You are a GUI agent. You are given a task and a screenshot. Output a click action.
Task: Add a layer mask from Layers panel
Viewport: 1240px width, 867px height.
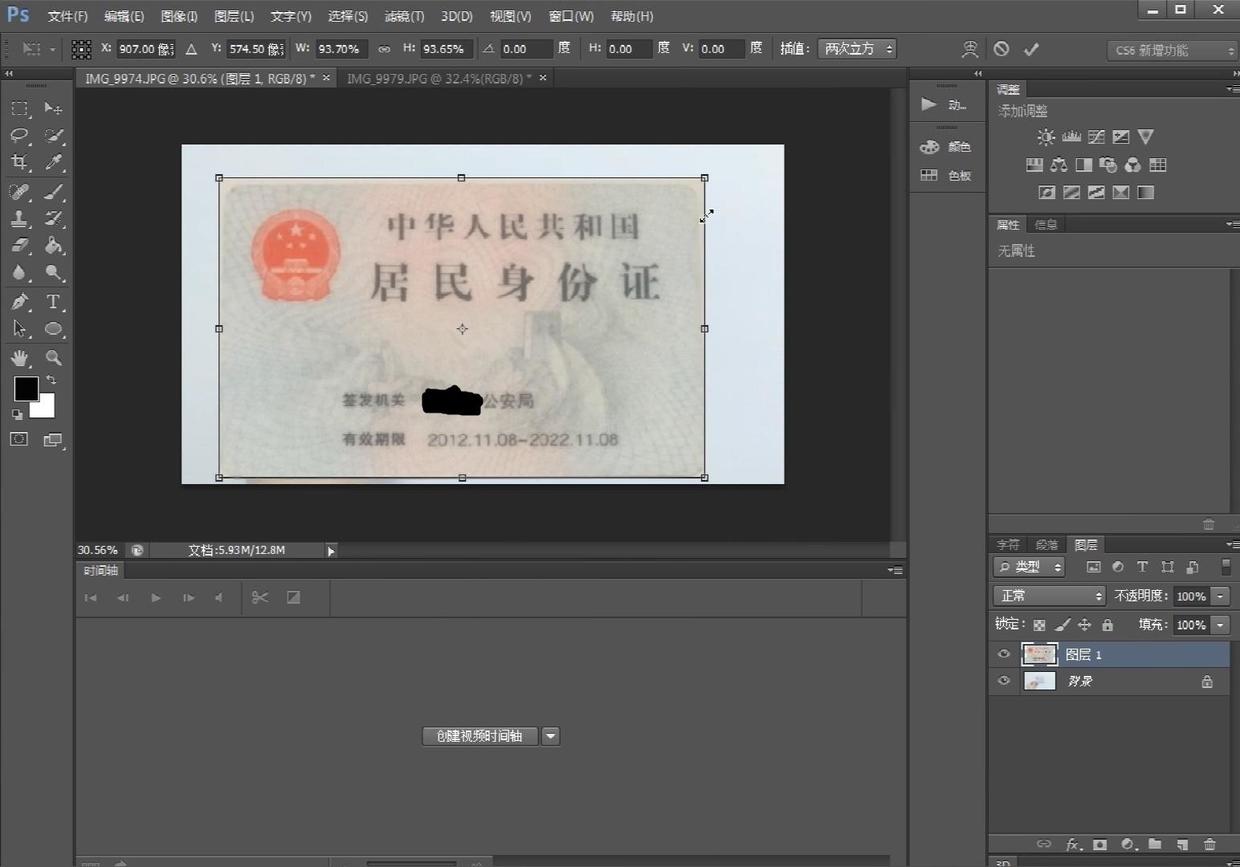[1100, 844]
